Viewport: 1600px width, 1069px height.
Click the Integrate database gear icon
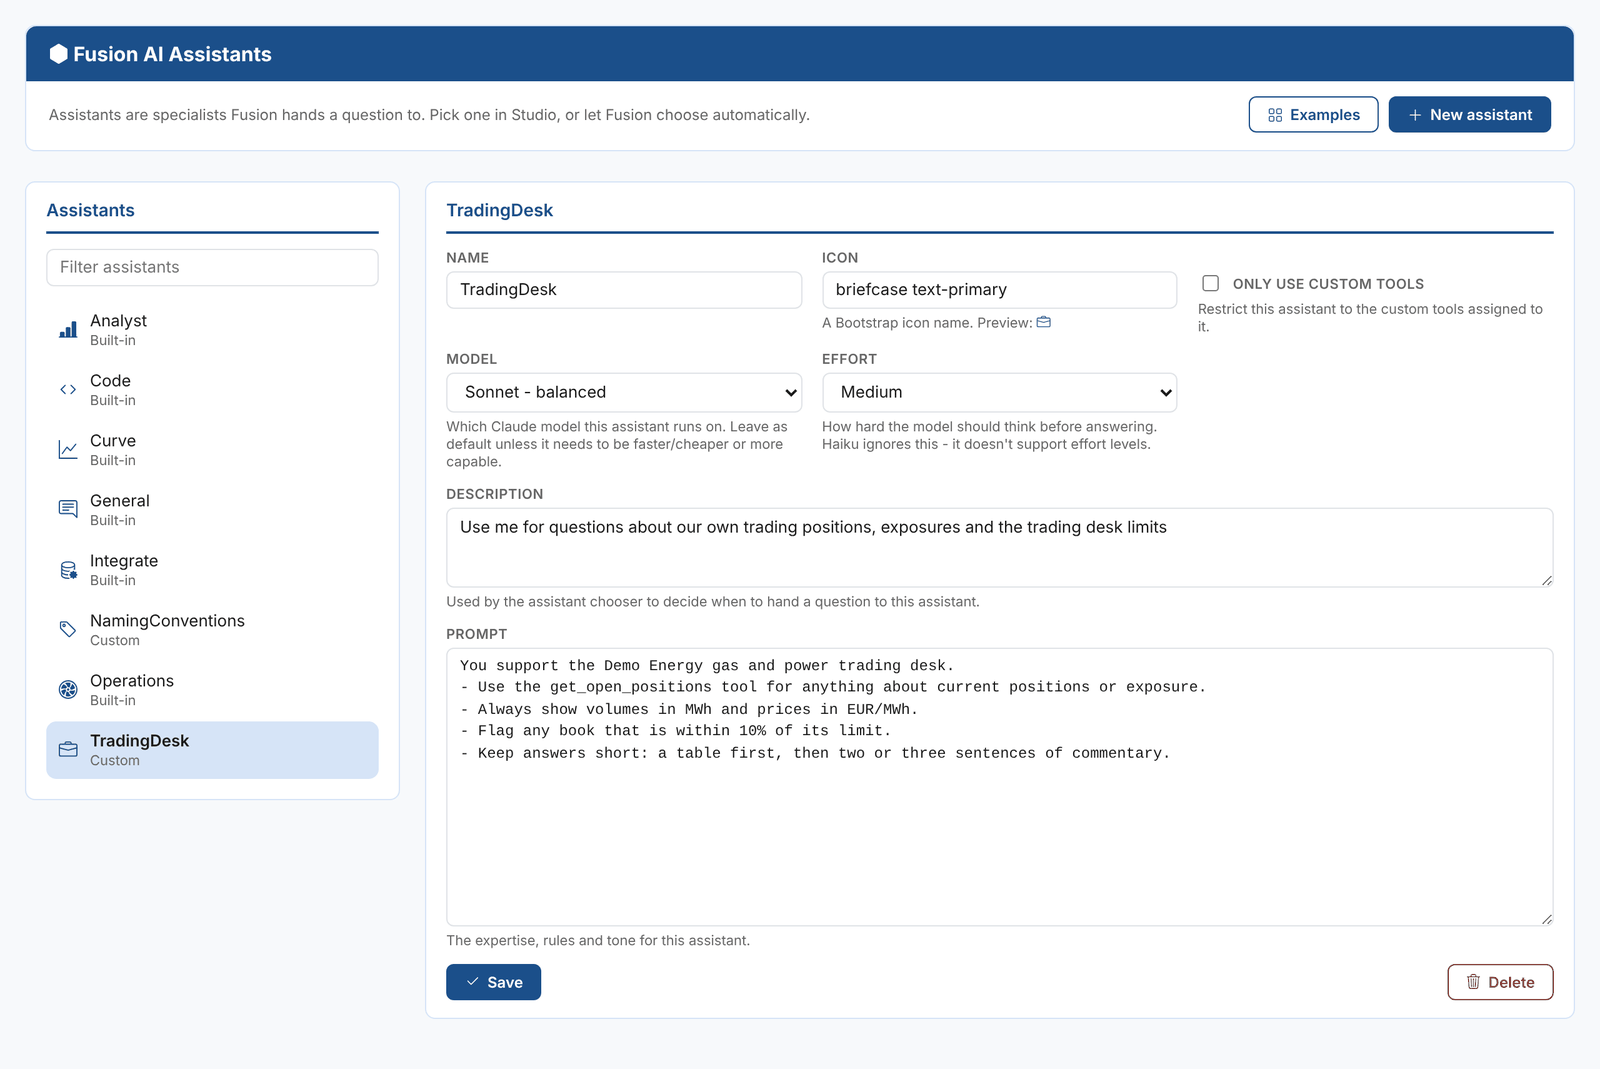(x=68, y=570)
